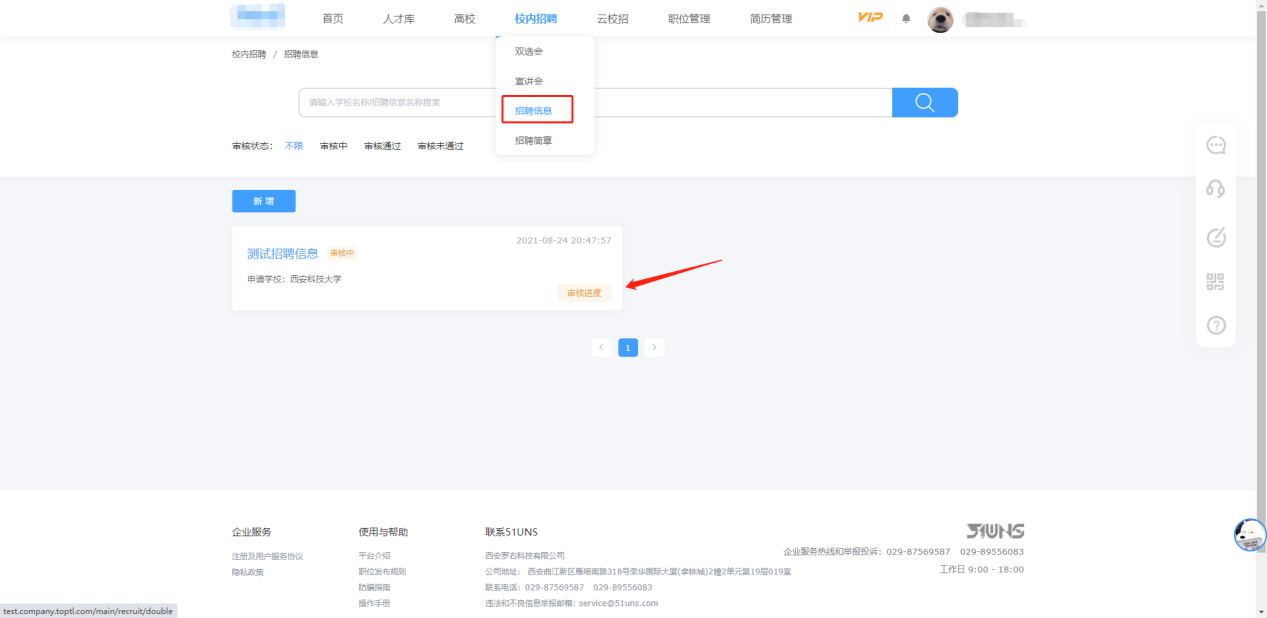Click the question mark help icon
1267x618 pixels.
1215,325
